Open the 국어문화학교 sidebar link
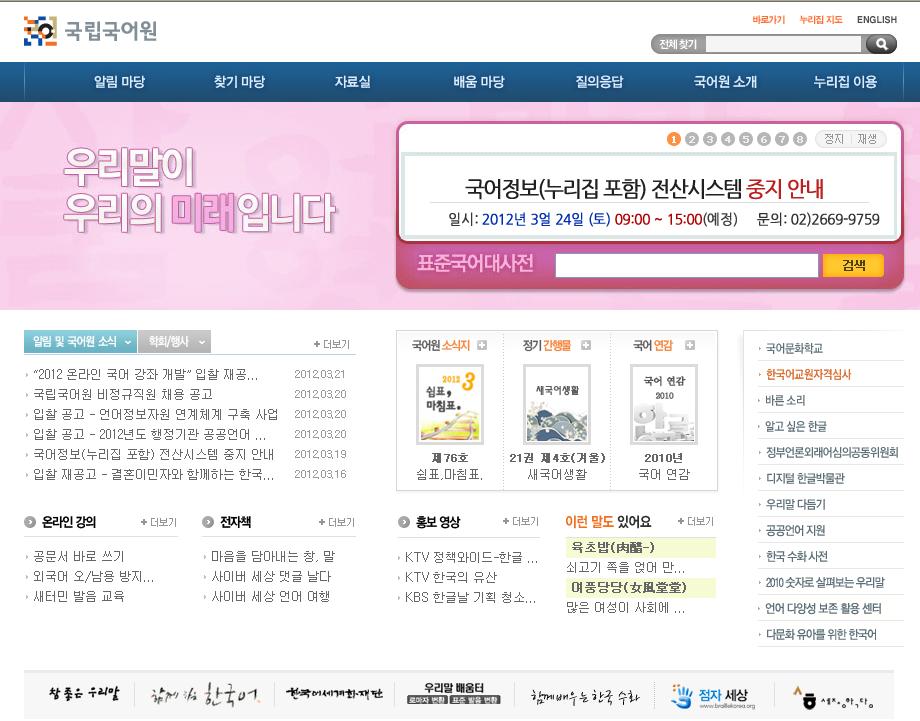The image size is (920, 721). click(794, 348)
